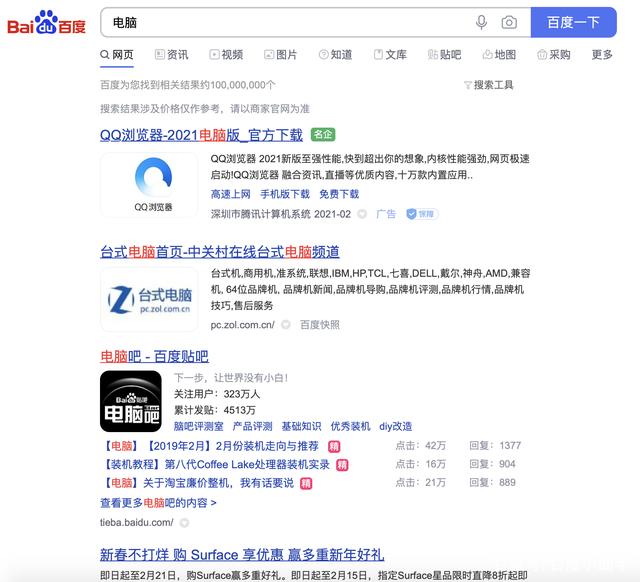Click 精 badge on Coffee Lake post
Viewport: 640px width, 582px height.
click(342, 465)
